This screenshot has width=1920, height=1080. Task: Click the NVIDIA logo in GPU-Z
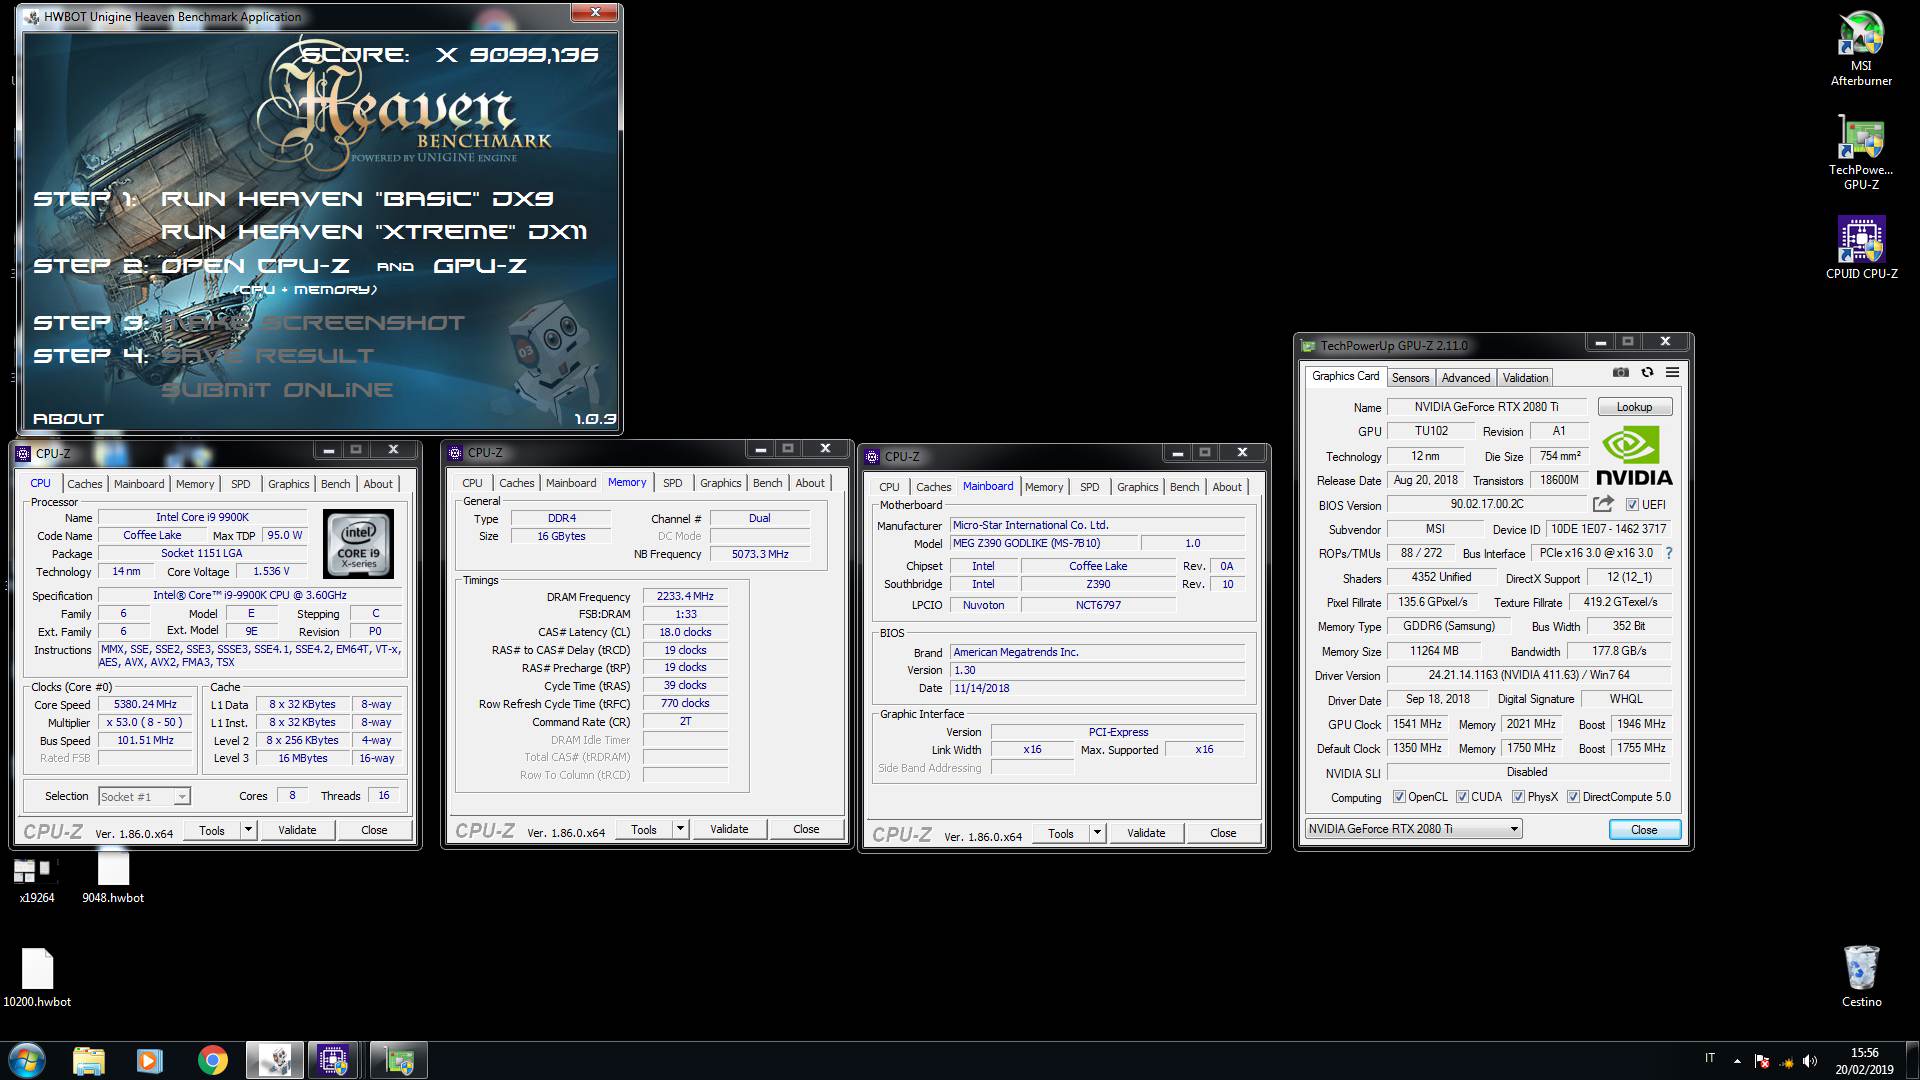[x=1634, y=456]
